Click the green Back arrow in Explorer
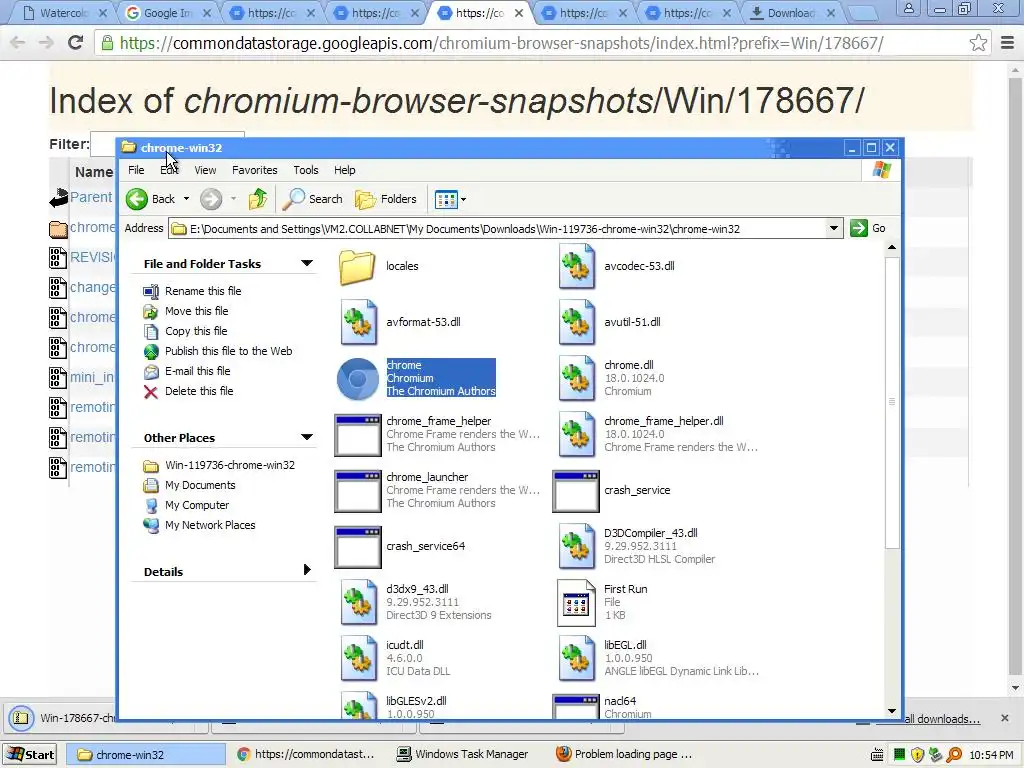The height and width of the screenshot is (768, 1024). 136,199
